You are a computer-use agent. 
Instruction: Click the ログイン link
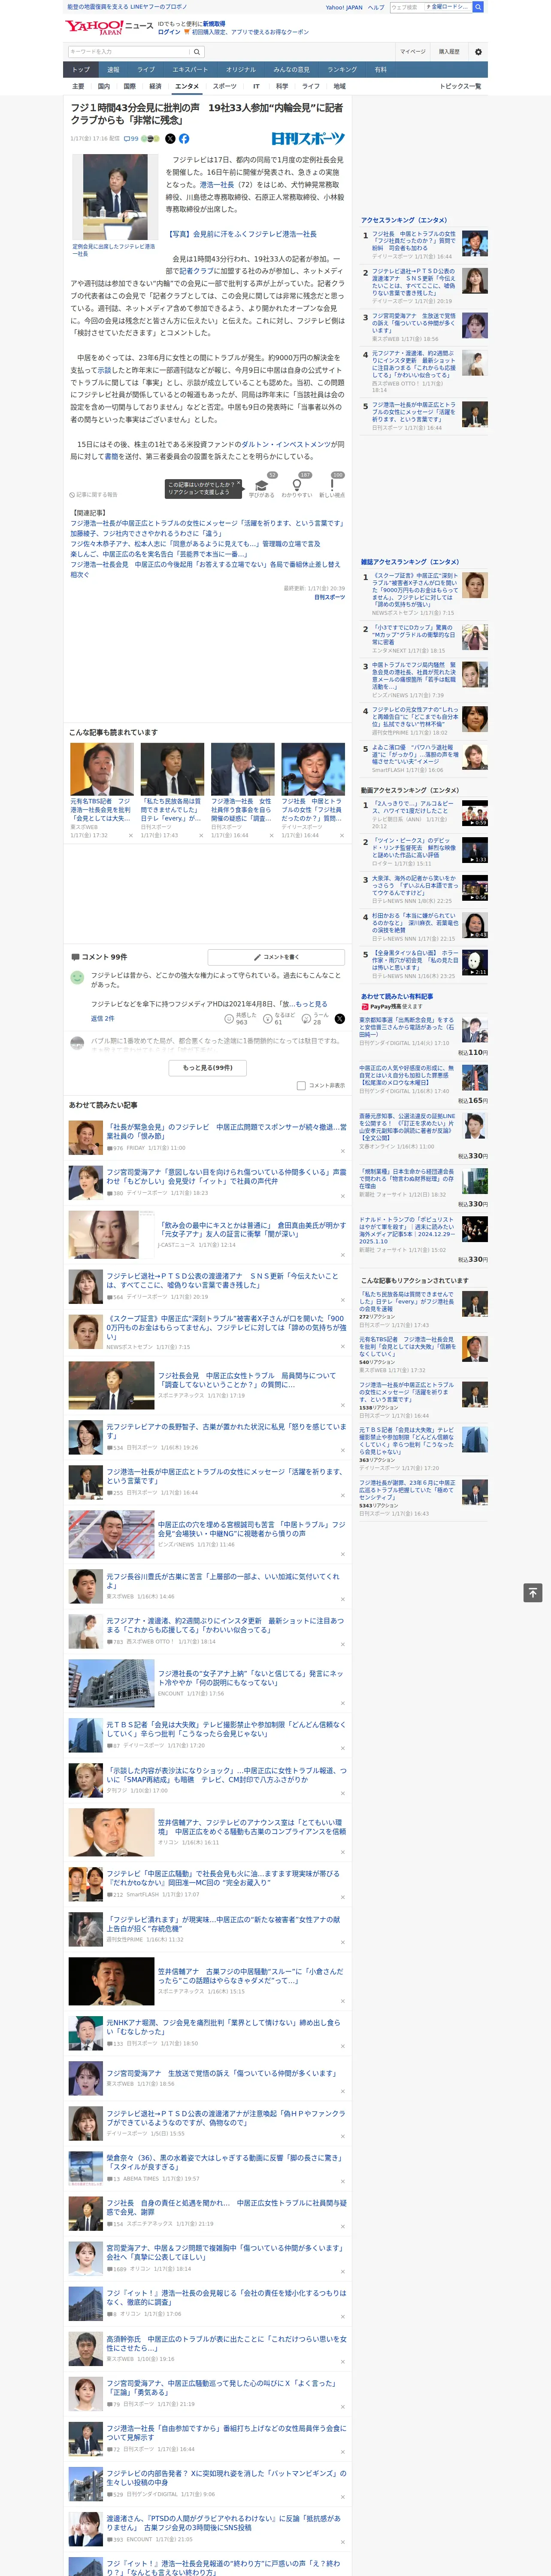point(169,32)
